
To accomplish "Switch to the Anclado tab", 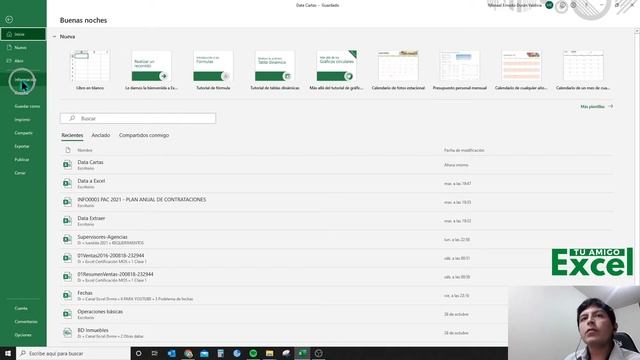I will [101, 135].
